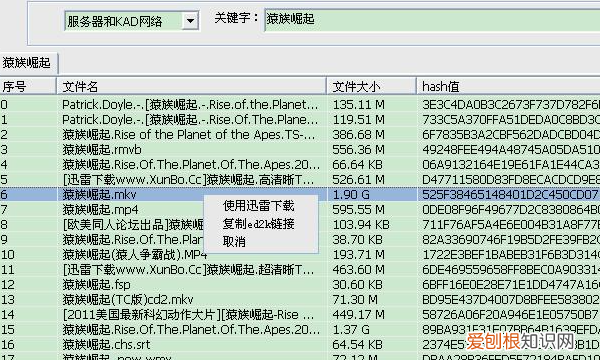This screenshot has height=360, width=600.
Task: Click file size 1.37 G
Action: click(351, 330)
